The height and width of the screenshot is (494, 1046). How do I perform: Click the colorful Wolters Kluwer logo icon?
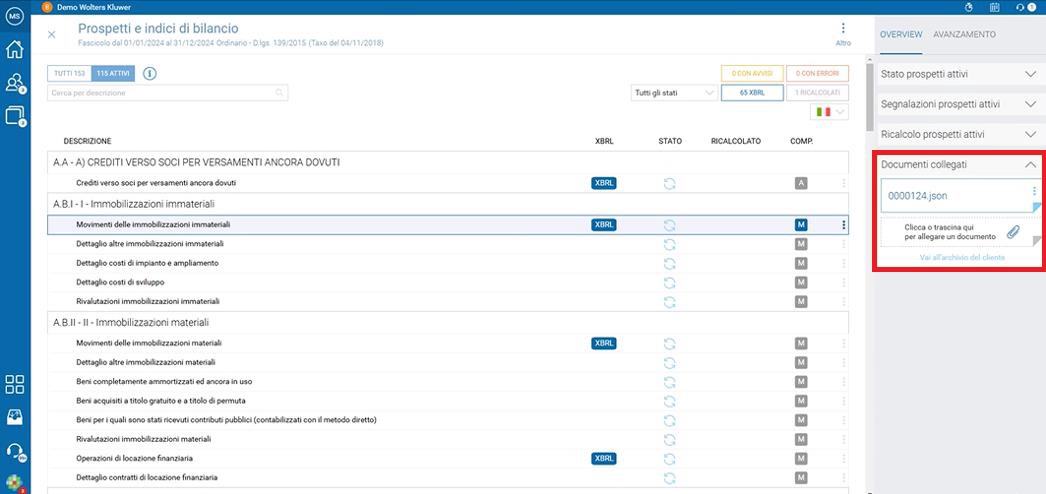tap(14, 483)
